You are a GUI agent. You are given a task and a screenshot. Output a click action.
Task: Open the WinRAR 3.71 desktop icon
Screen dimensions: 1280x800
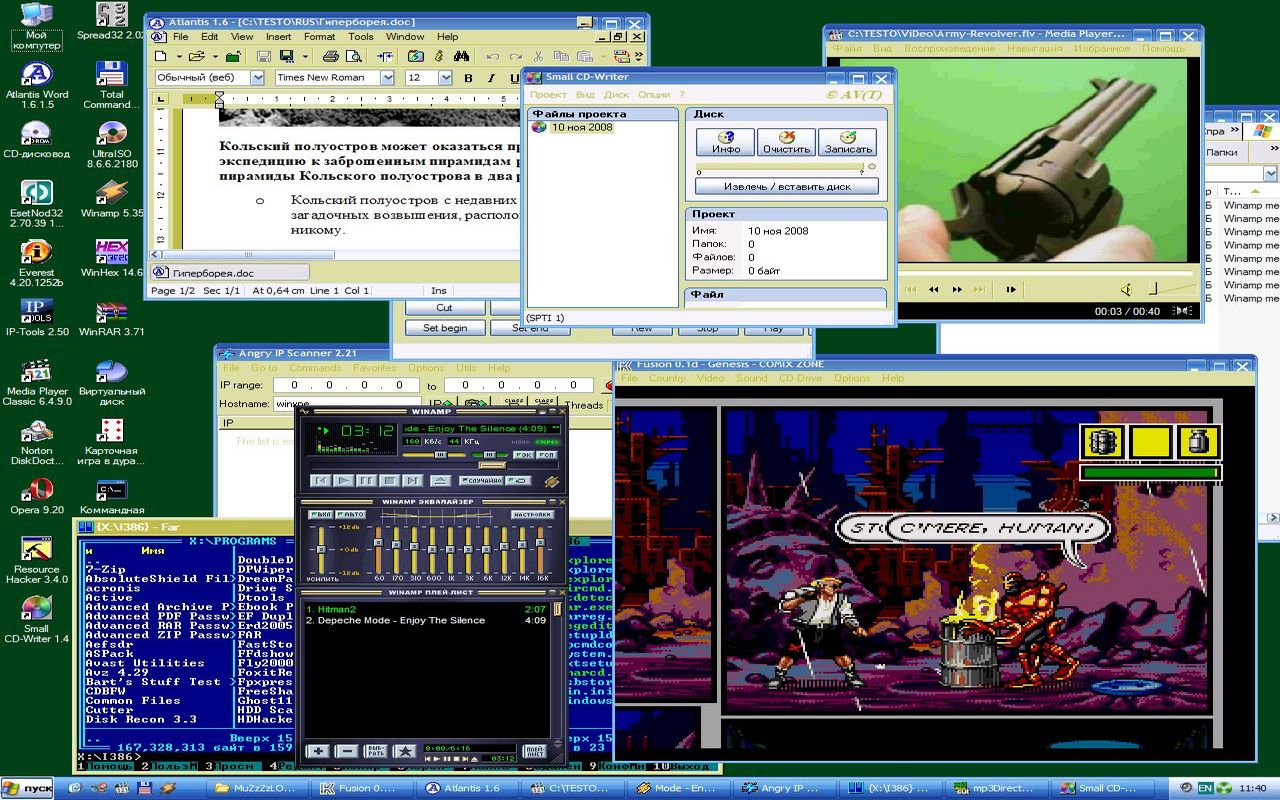[x=112, y=315]
